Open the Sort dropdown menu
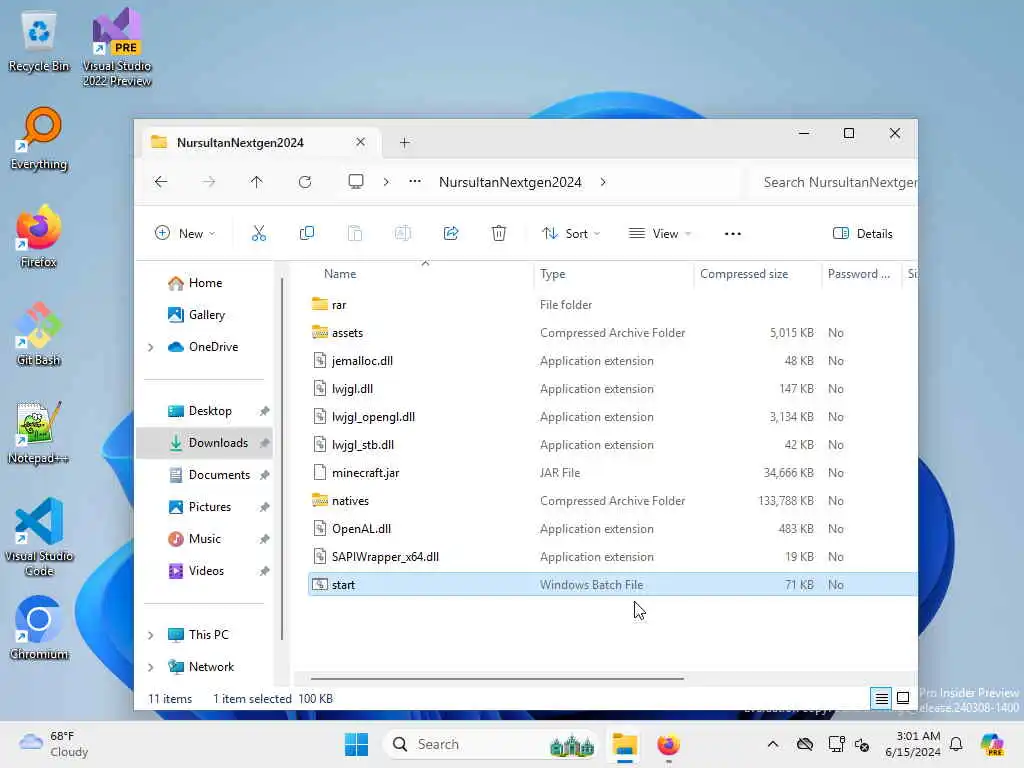This screenshot has width=1024, height=768. [571, 234]
